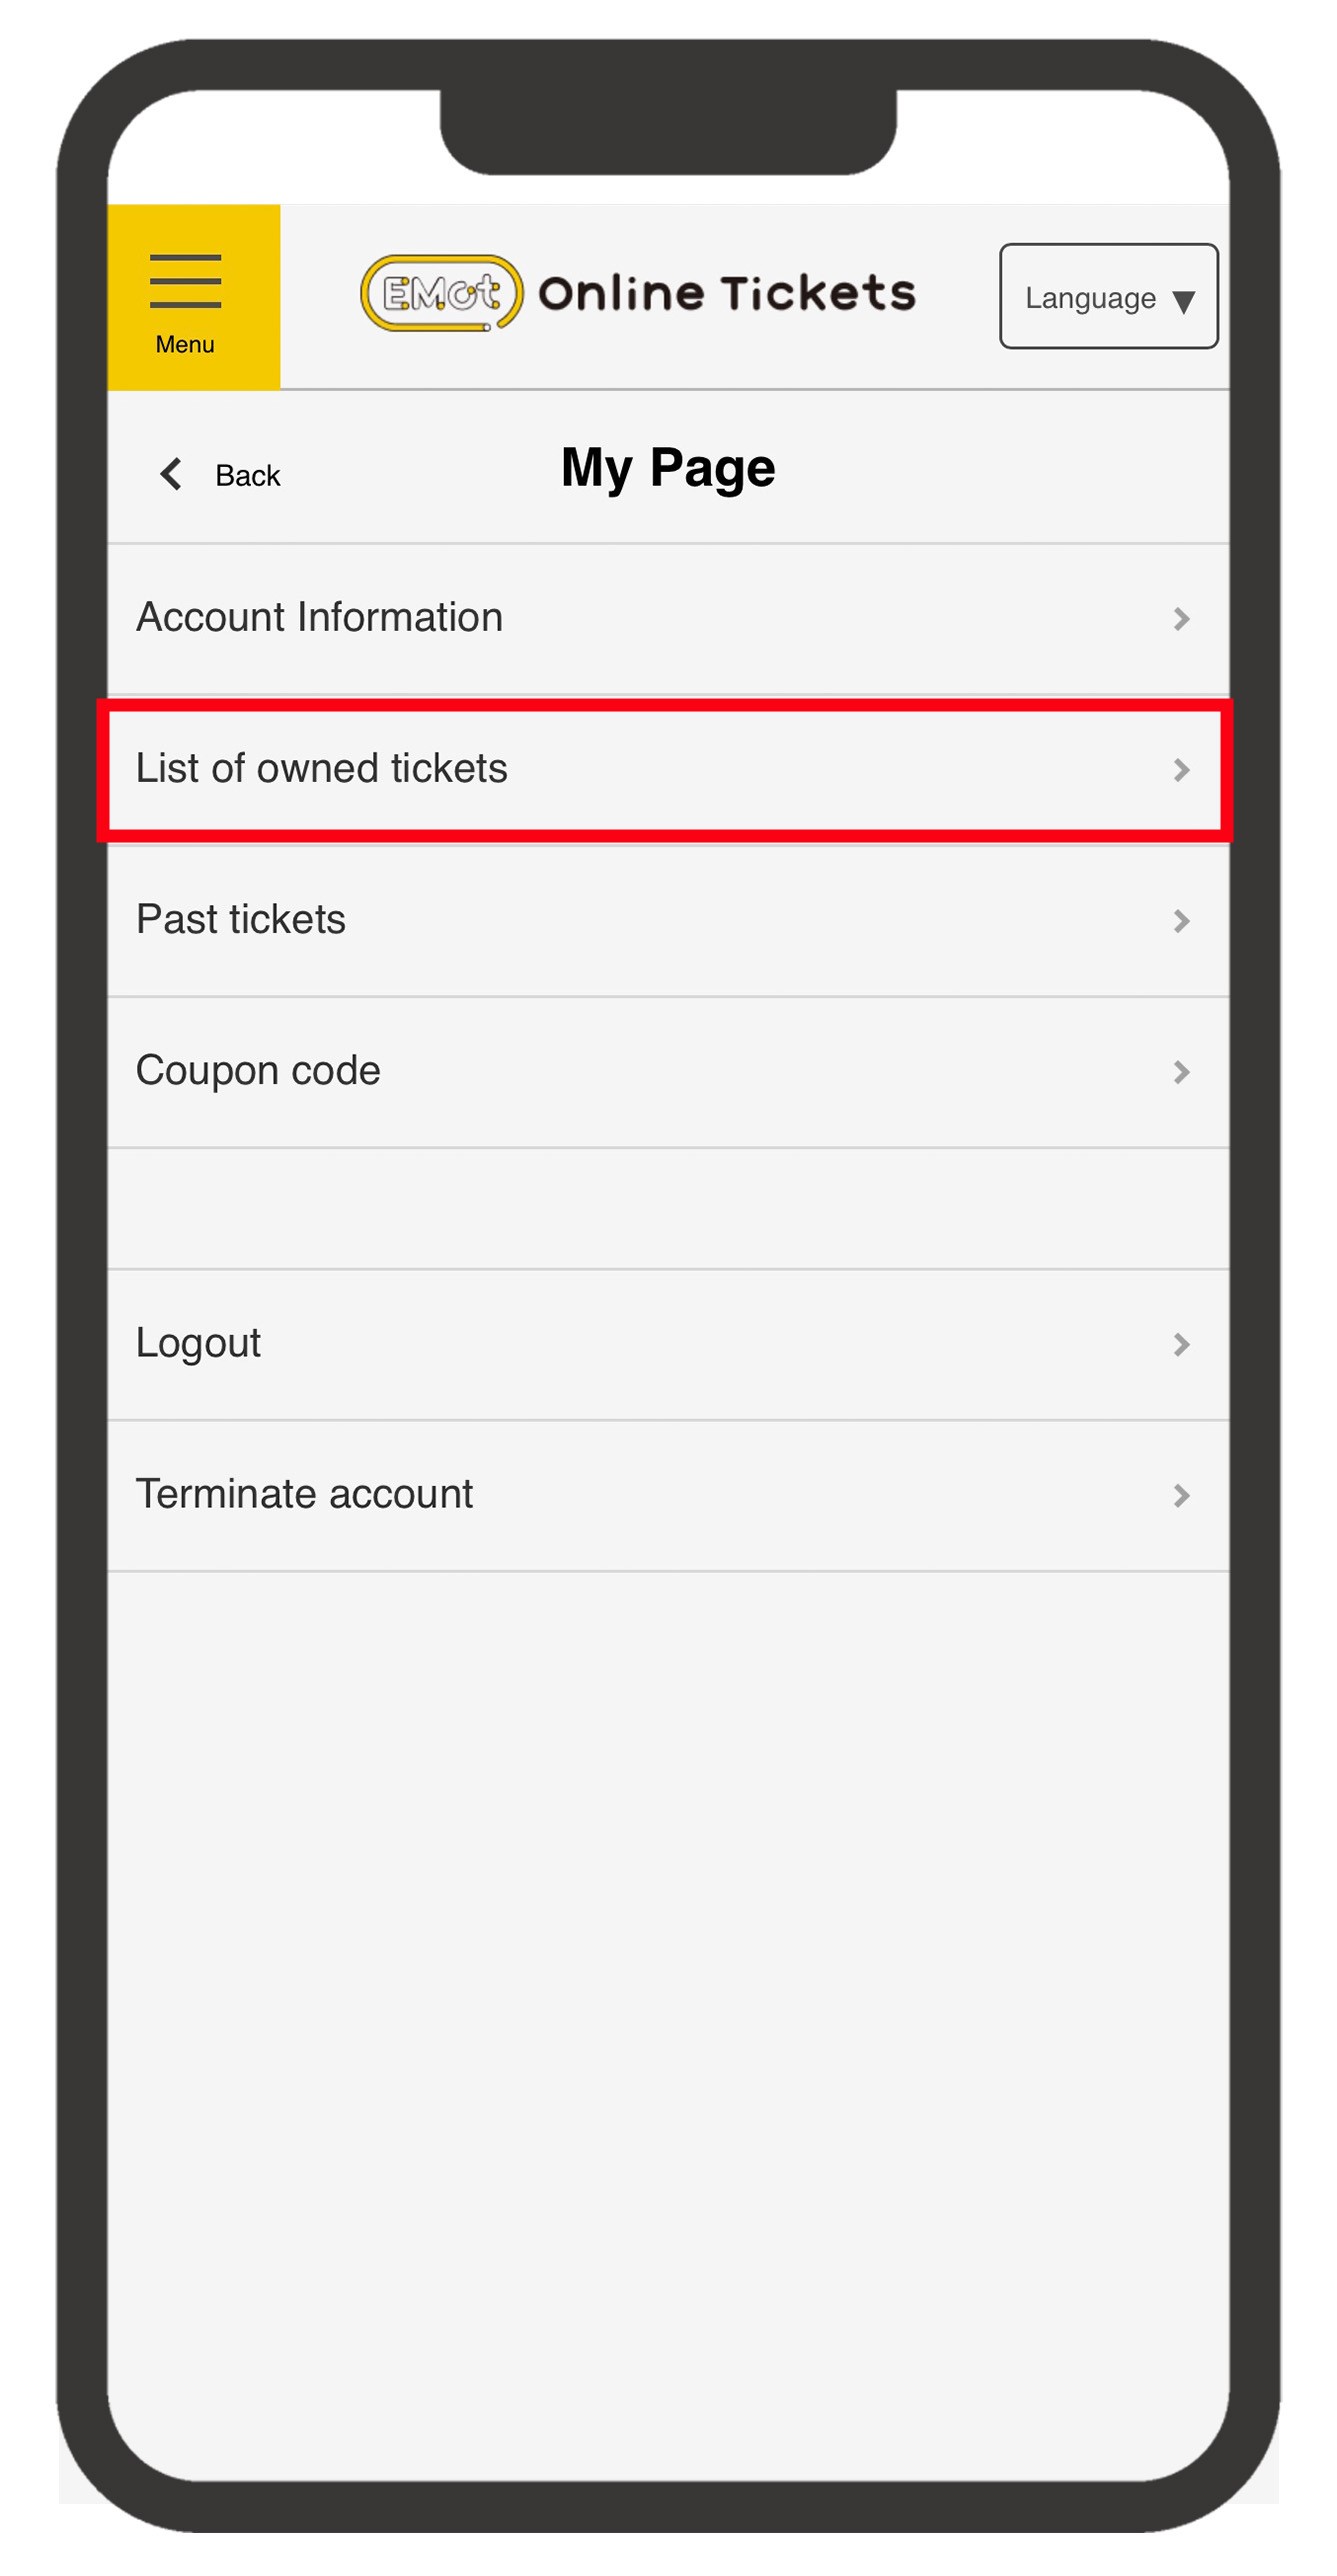The width and height of the screenshot is (1337, 2576).
Task: Click the EMot logo badge
Action: click(441, 293)
